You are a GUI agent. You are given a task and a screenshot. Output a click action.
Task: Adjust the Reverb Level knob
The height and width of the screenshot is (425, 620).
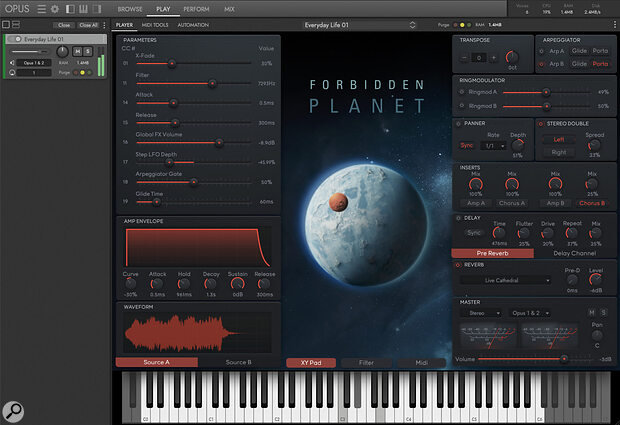point(595,280)
